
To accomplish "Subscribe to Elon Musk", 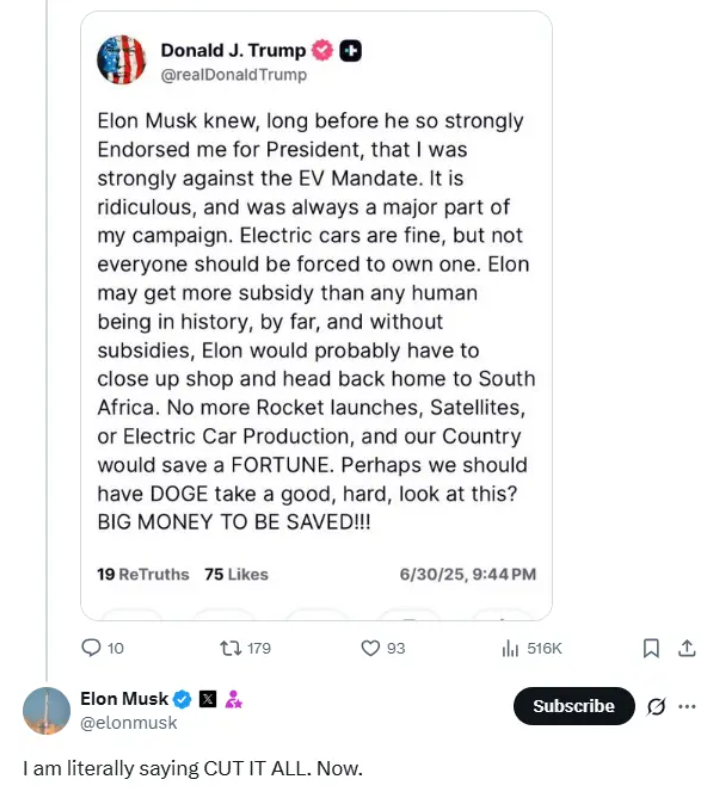I will (x=573, y=706).
